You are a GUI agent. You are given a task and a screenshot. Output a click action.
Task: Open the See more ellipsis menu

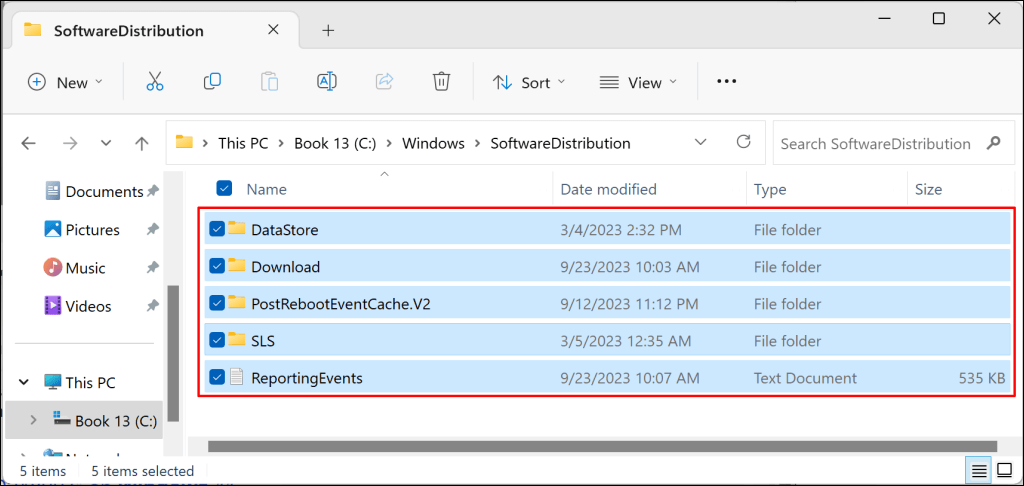pos(727,82)
